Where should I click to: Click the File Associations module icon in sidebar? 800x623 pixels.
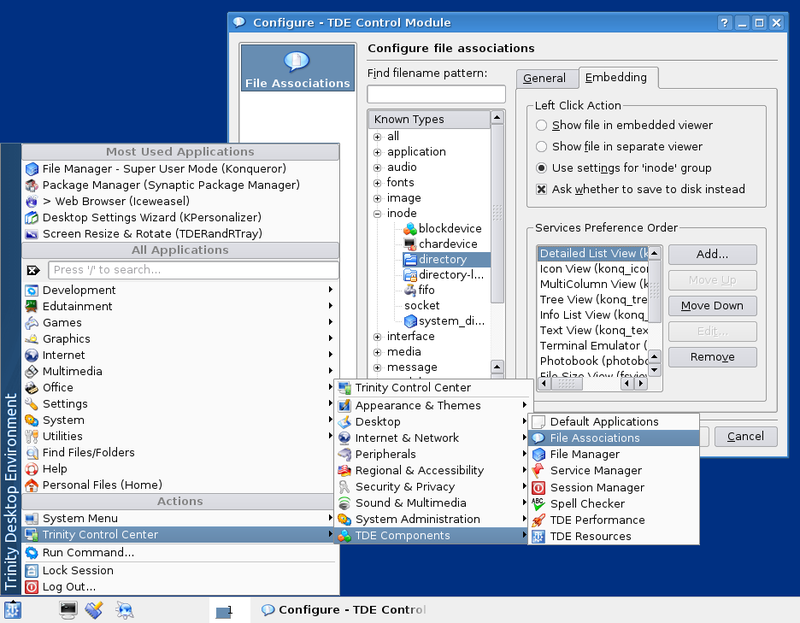(297, 68)
